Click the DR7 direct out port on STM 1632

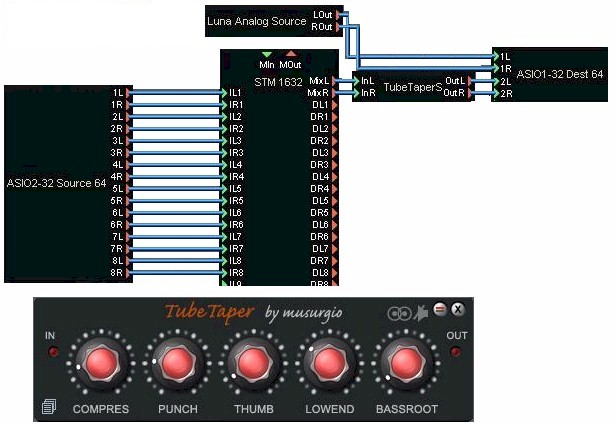click(x=334, y=261)
